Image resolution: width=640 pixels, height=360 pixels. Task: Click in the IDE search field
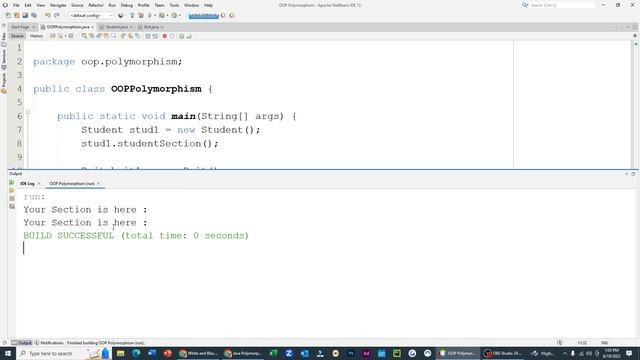coord(562,5)
